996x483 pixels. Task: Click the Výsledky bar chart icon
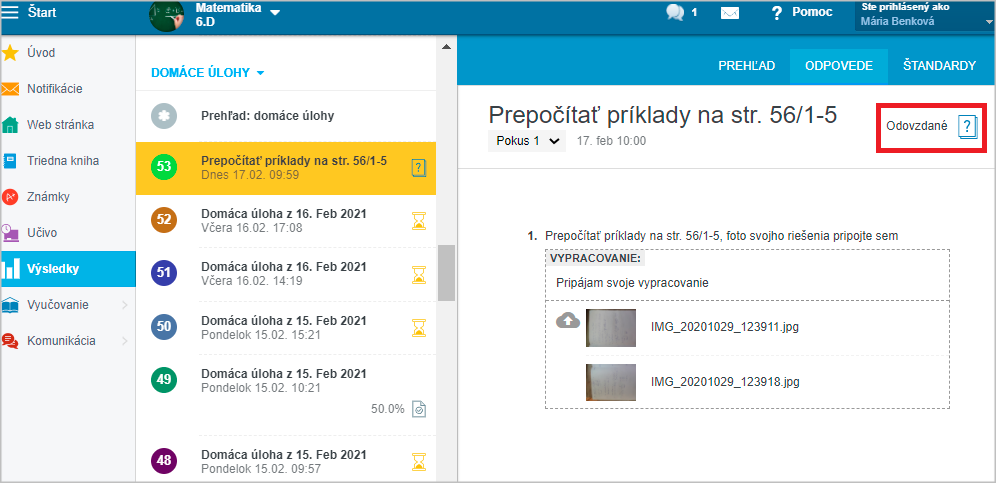click(x=10, y=269)
